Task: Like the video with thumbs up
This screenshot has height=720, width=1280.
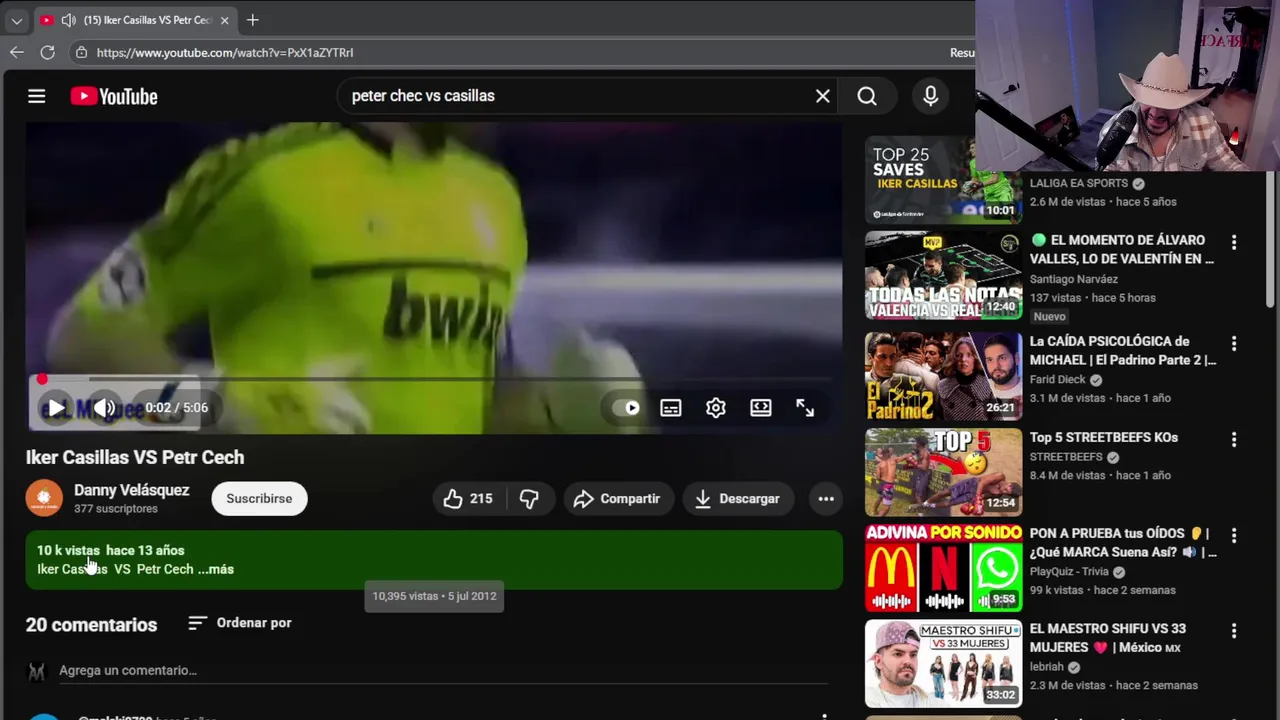Action: pyautogui.click(x=469, y=498)
